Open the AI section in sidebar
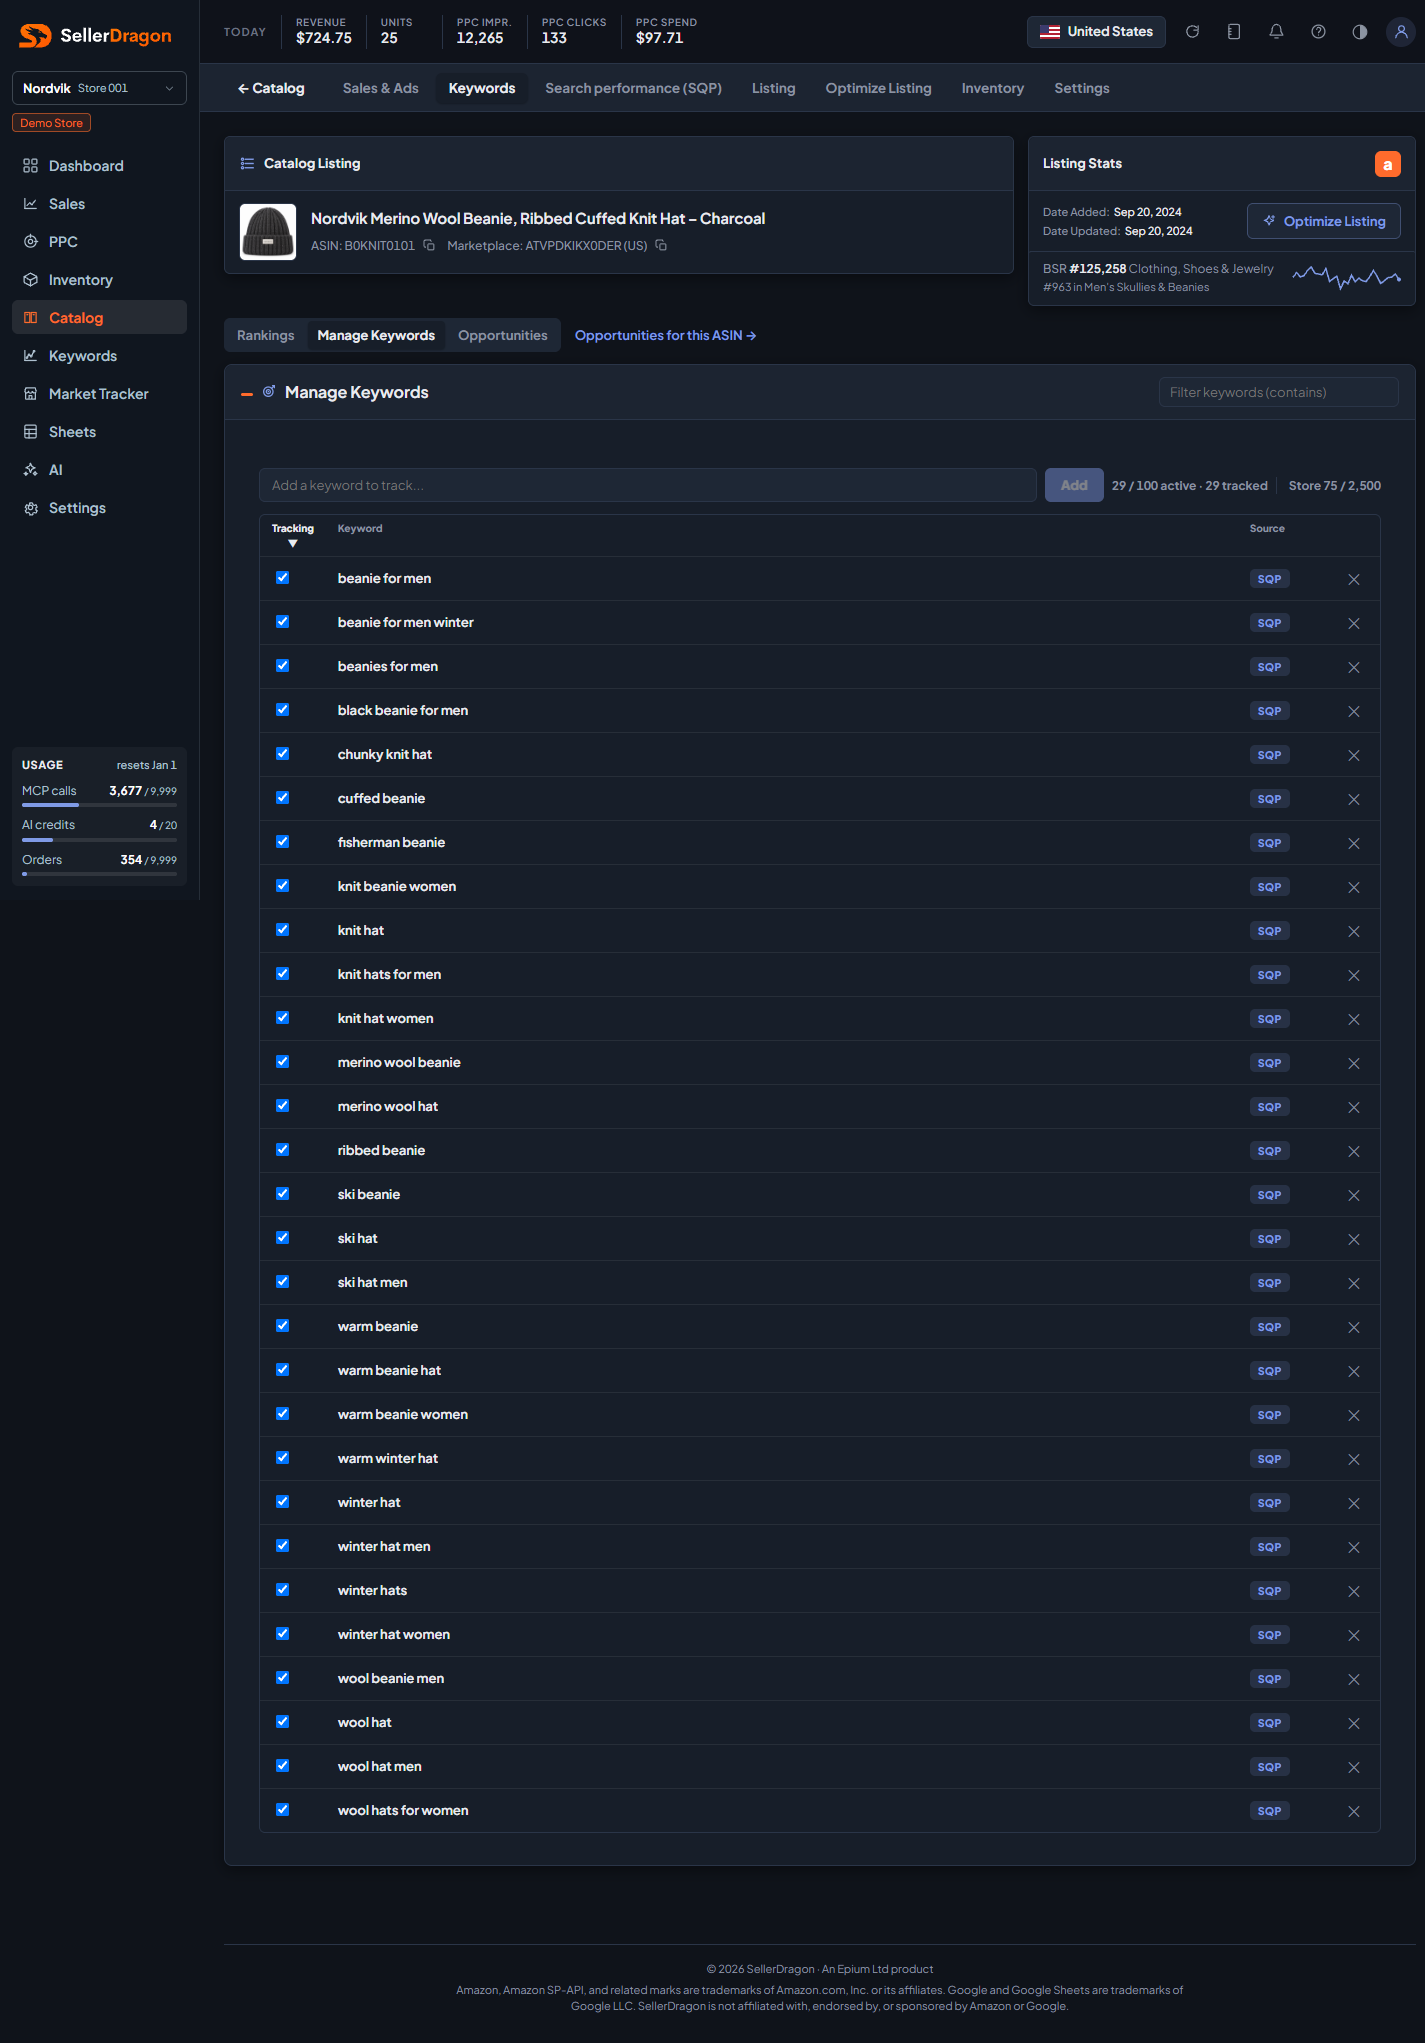This screenshot has height=2043, width=1425. pyautogui.click(x=99, y=470)
